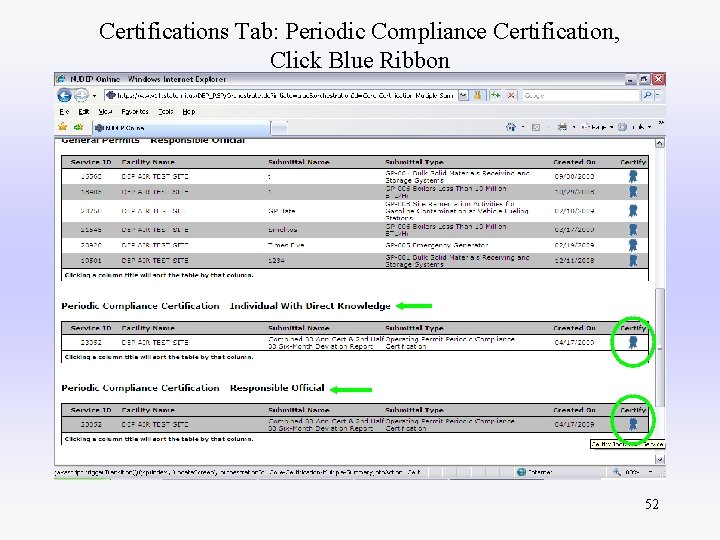
Task: Sort General Permits table by Submittal Name
Action: (299, 162)
